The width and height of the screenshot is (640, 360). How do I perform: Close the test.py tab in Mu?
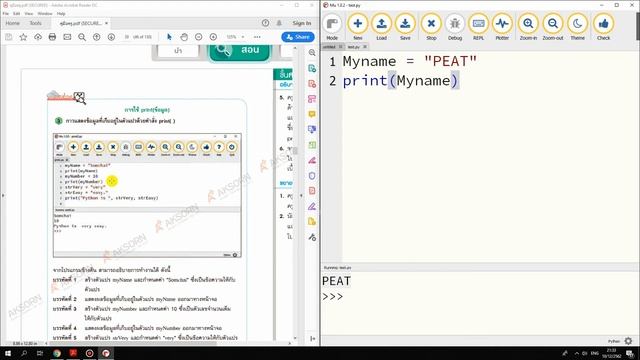click(365, 47)
